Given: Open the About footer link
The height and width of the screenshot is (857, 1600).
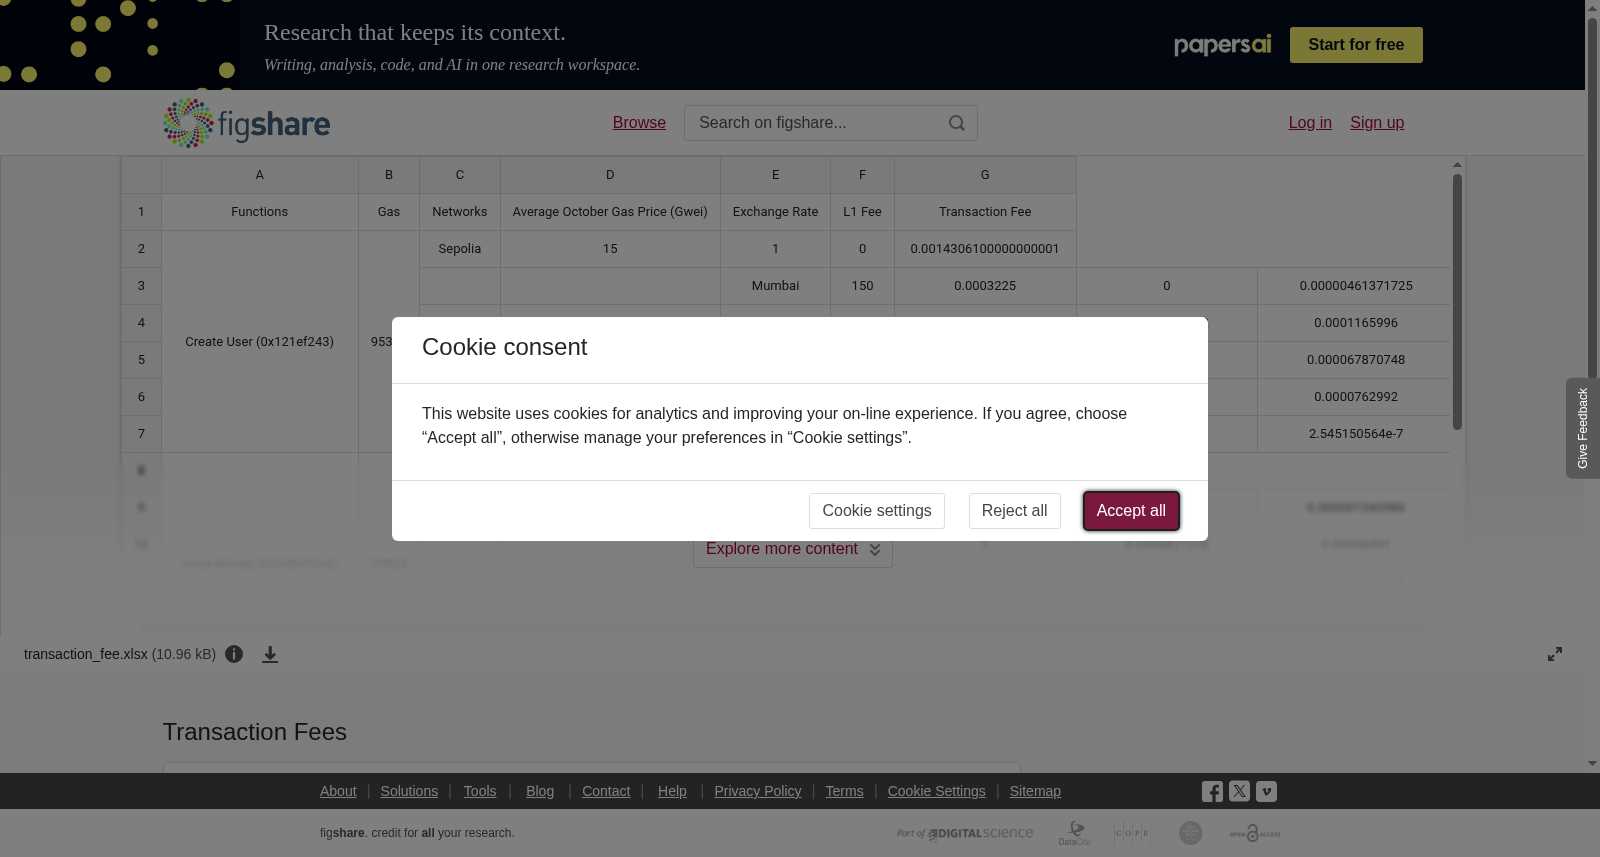Looking at the screenshot, I should click(338, 791).
